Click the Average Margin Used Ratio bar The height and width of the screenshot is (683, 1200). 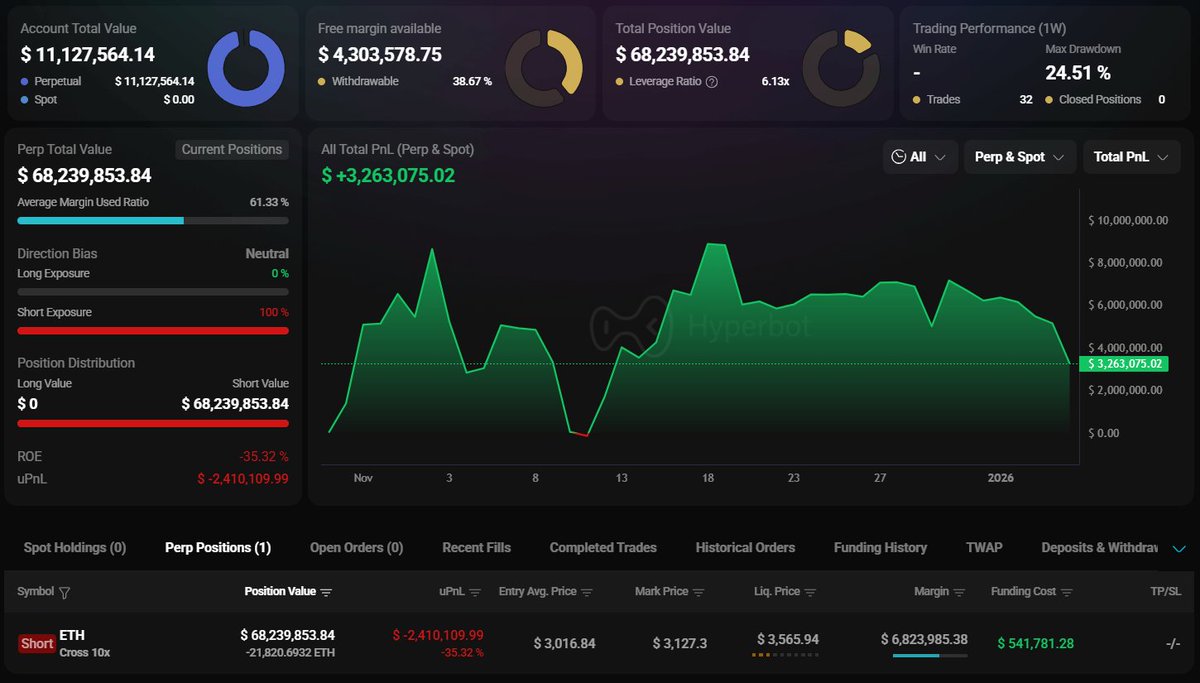(x=153, y=220)
